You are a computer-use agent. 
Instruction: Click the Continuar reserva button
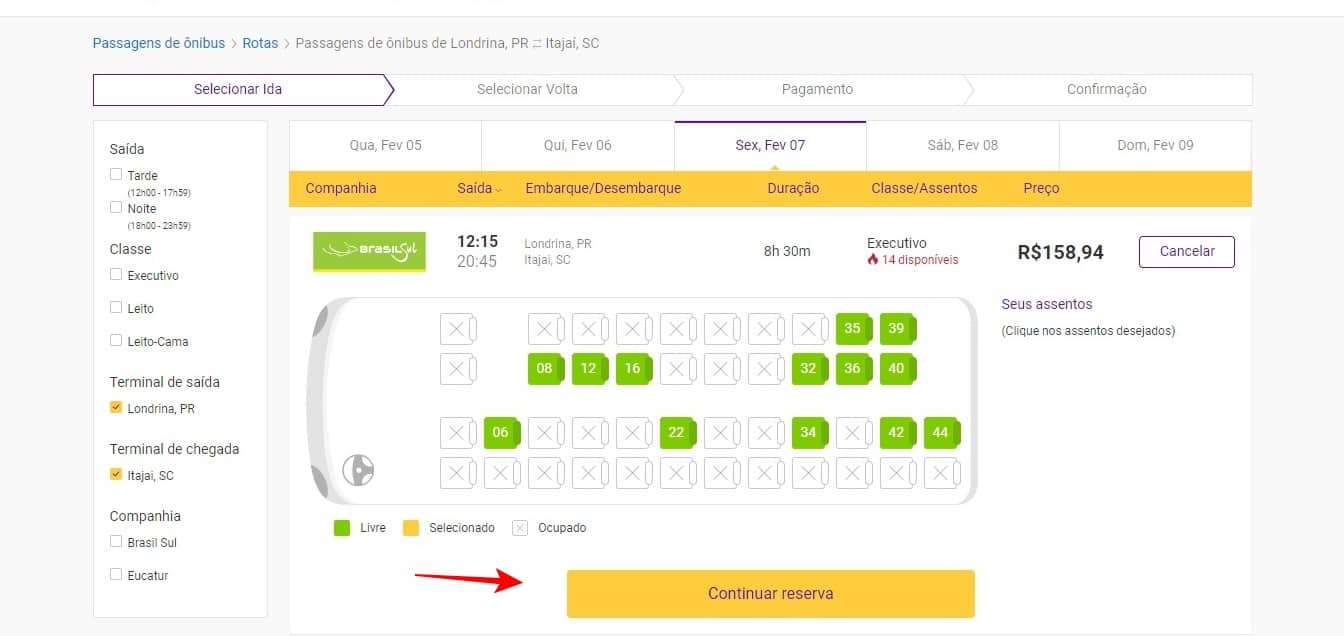coord(771,594)
